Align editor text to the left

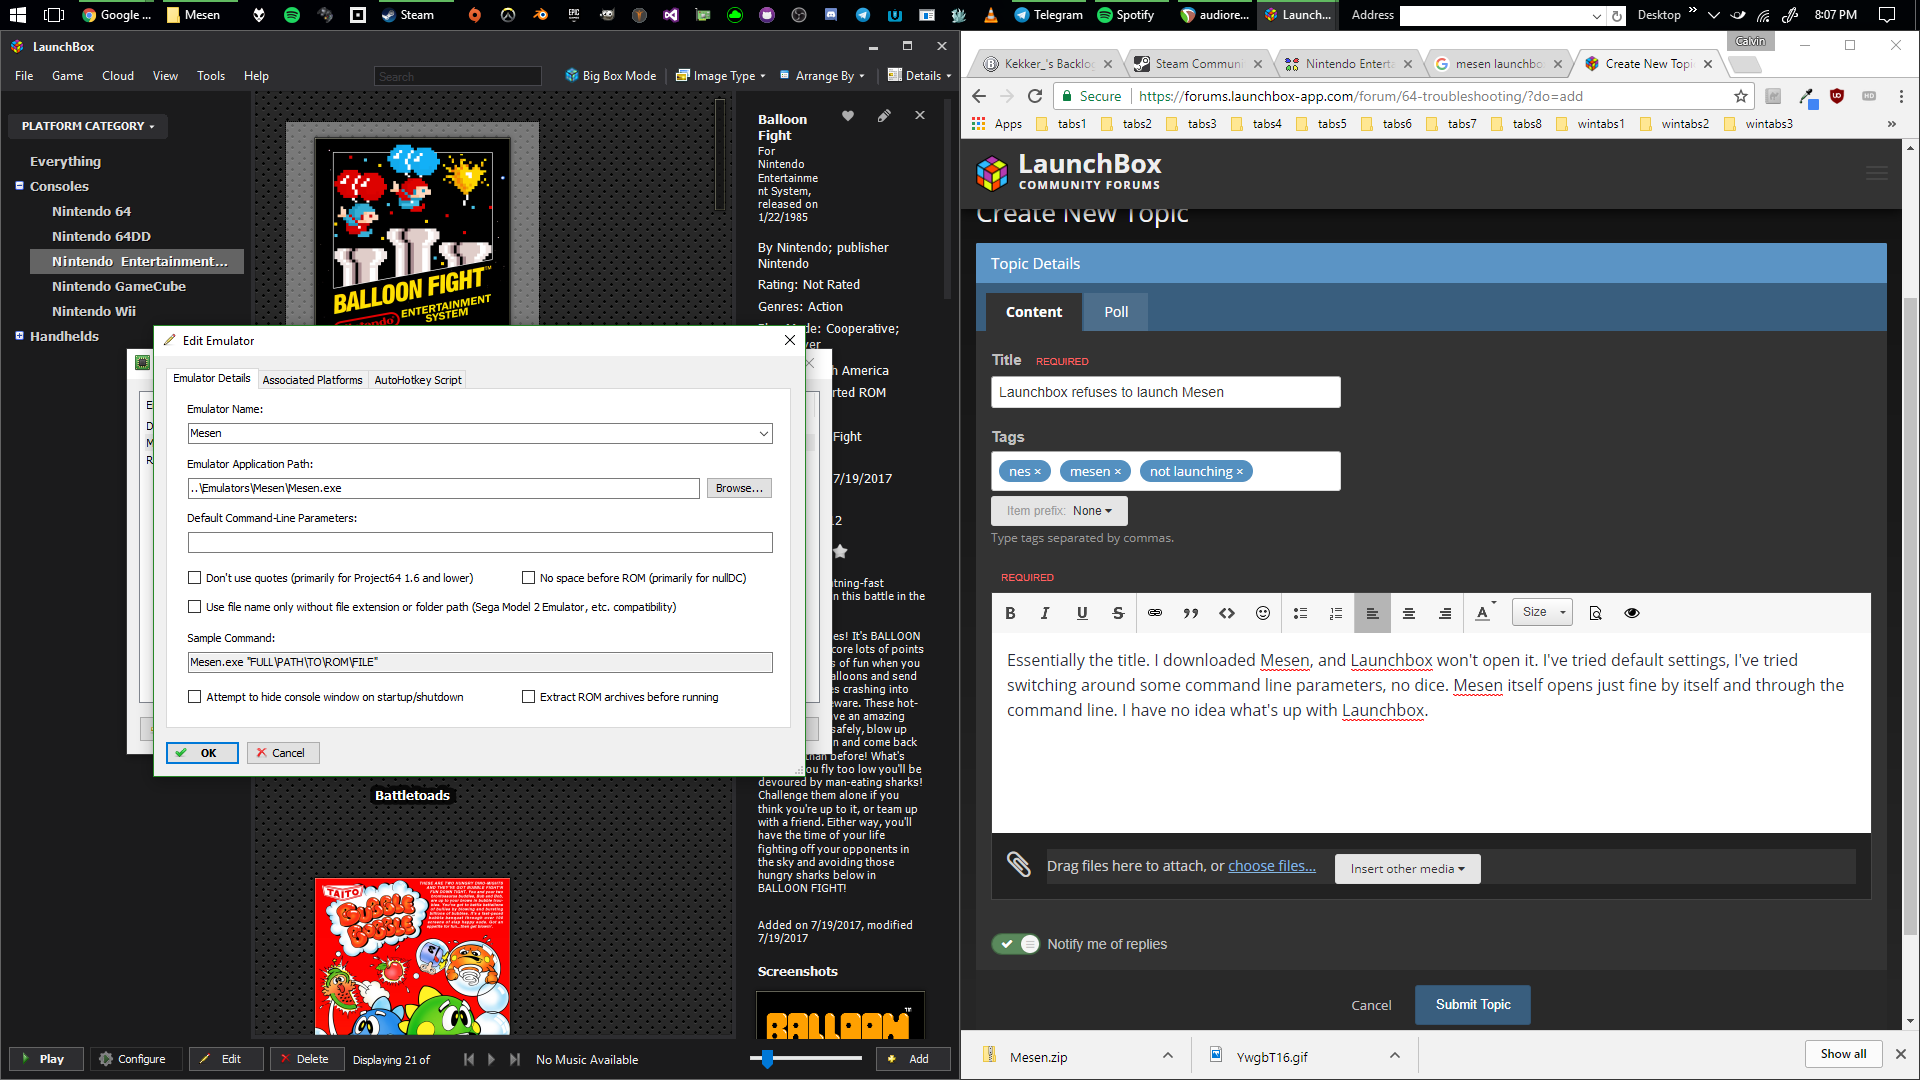click(1372, 613)
